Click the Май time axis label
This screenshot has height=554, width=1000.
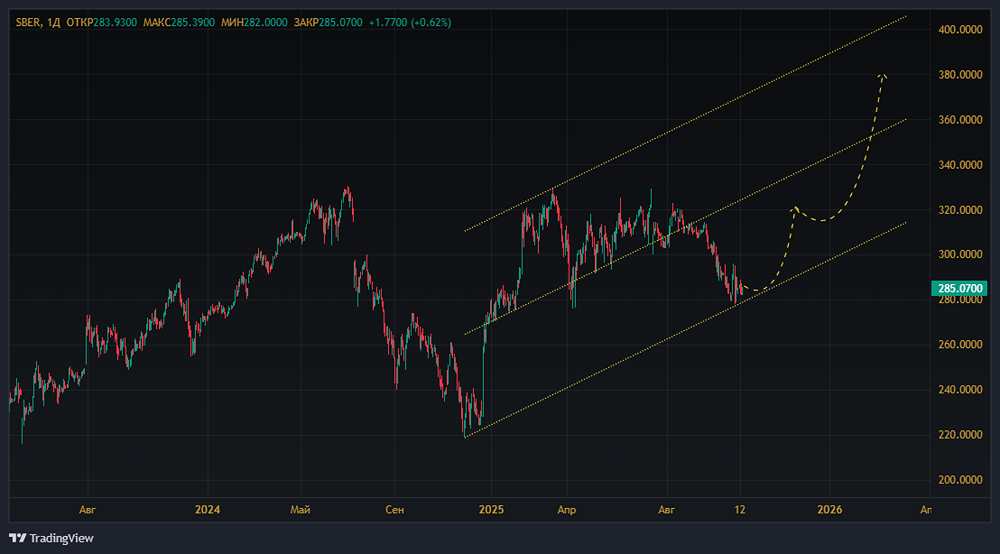coord(300,509)
